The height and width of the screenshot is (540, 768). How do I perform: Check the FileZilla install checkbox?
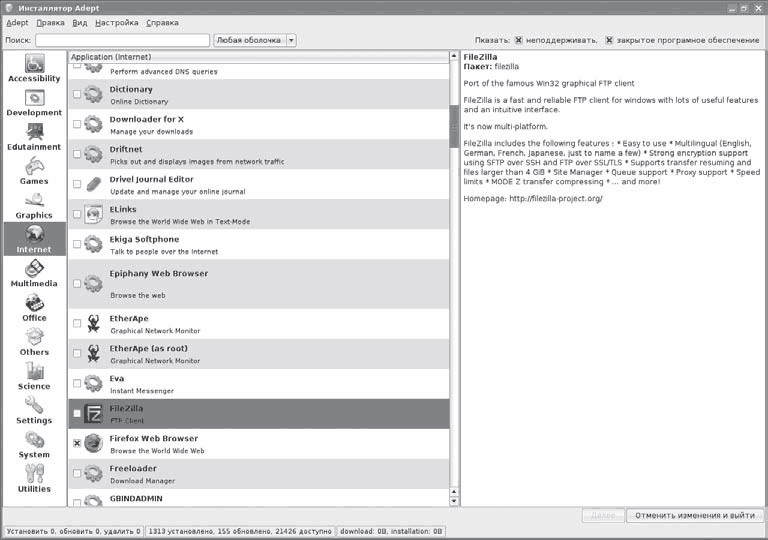click(x=77, y=413)
